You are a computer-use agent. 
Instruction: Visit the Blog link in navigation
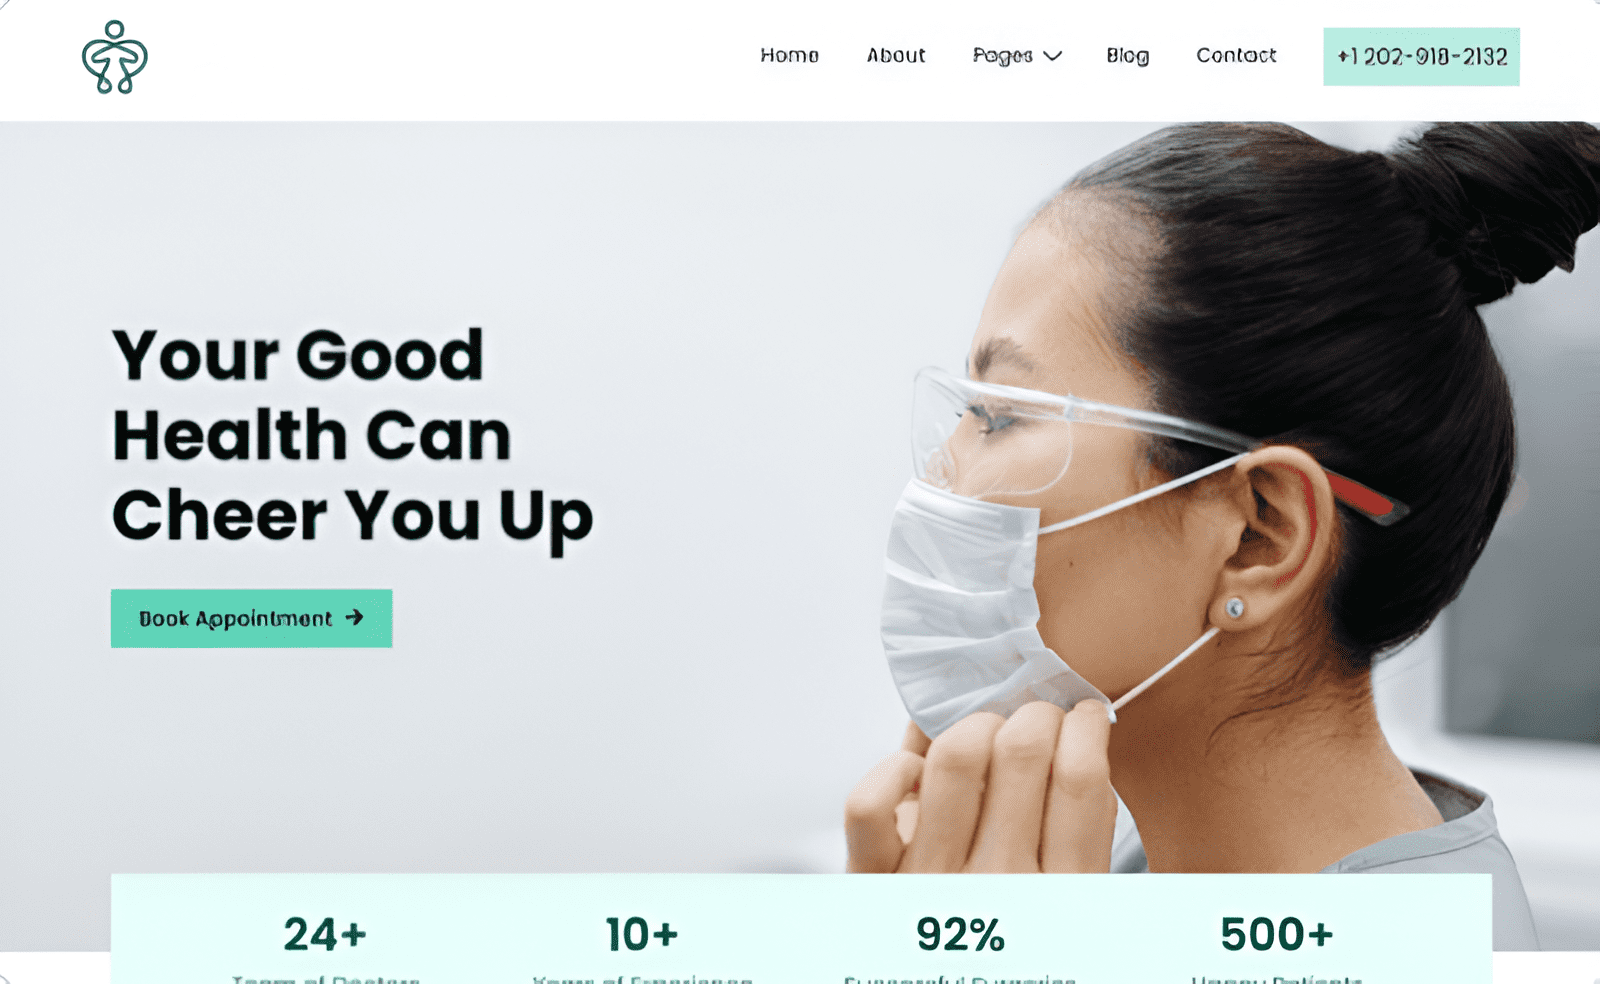[1127, 56]
